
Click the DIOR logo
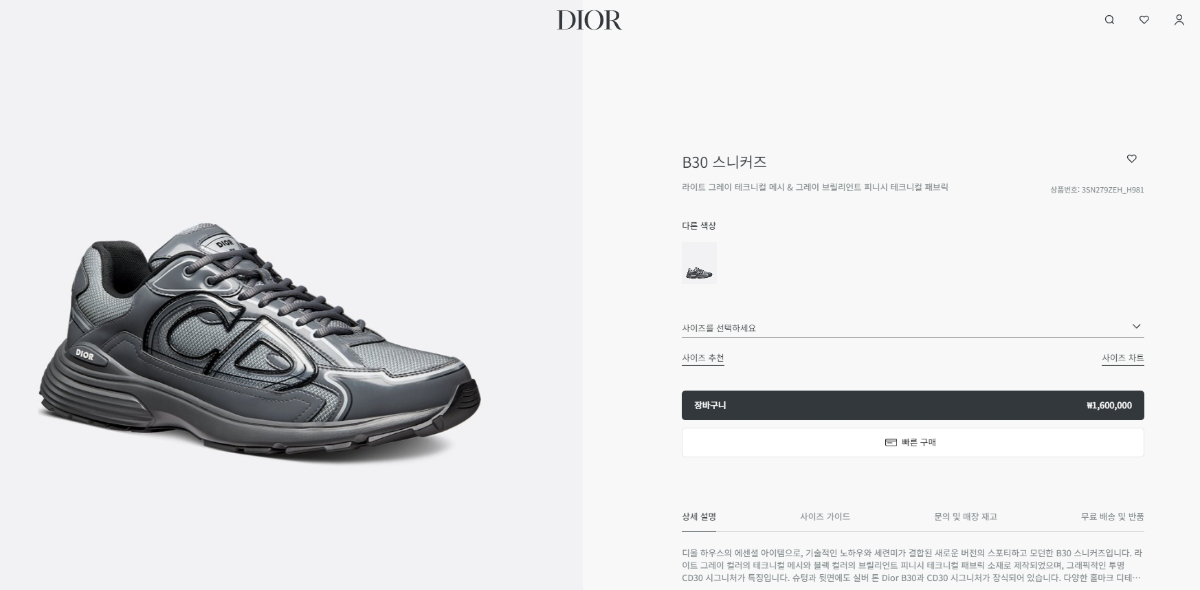pyautogui.click(x=589, y=20)
